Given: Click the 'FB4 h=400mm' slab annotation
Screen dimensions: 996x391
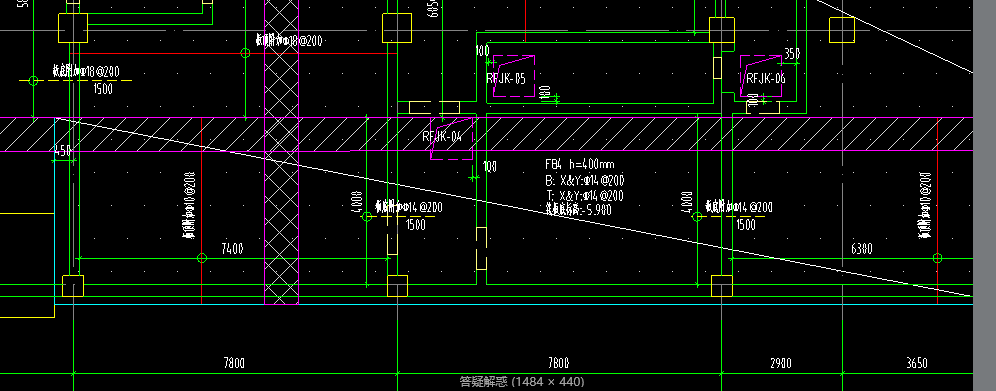Looking at the screenshot, I should 579,164.
